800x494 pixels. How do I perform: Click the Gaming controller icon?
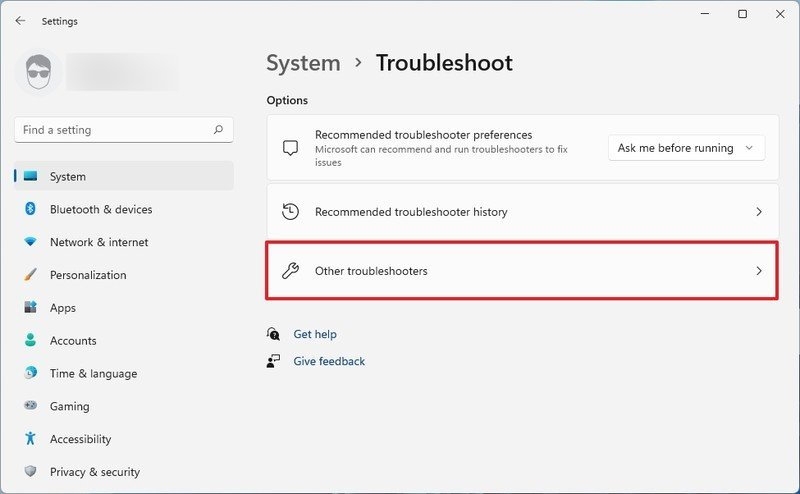pyautogui.click(x=31, y=405)
